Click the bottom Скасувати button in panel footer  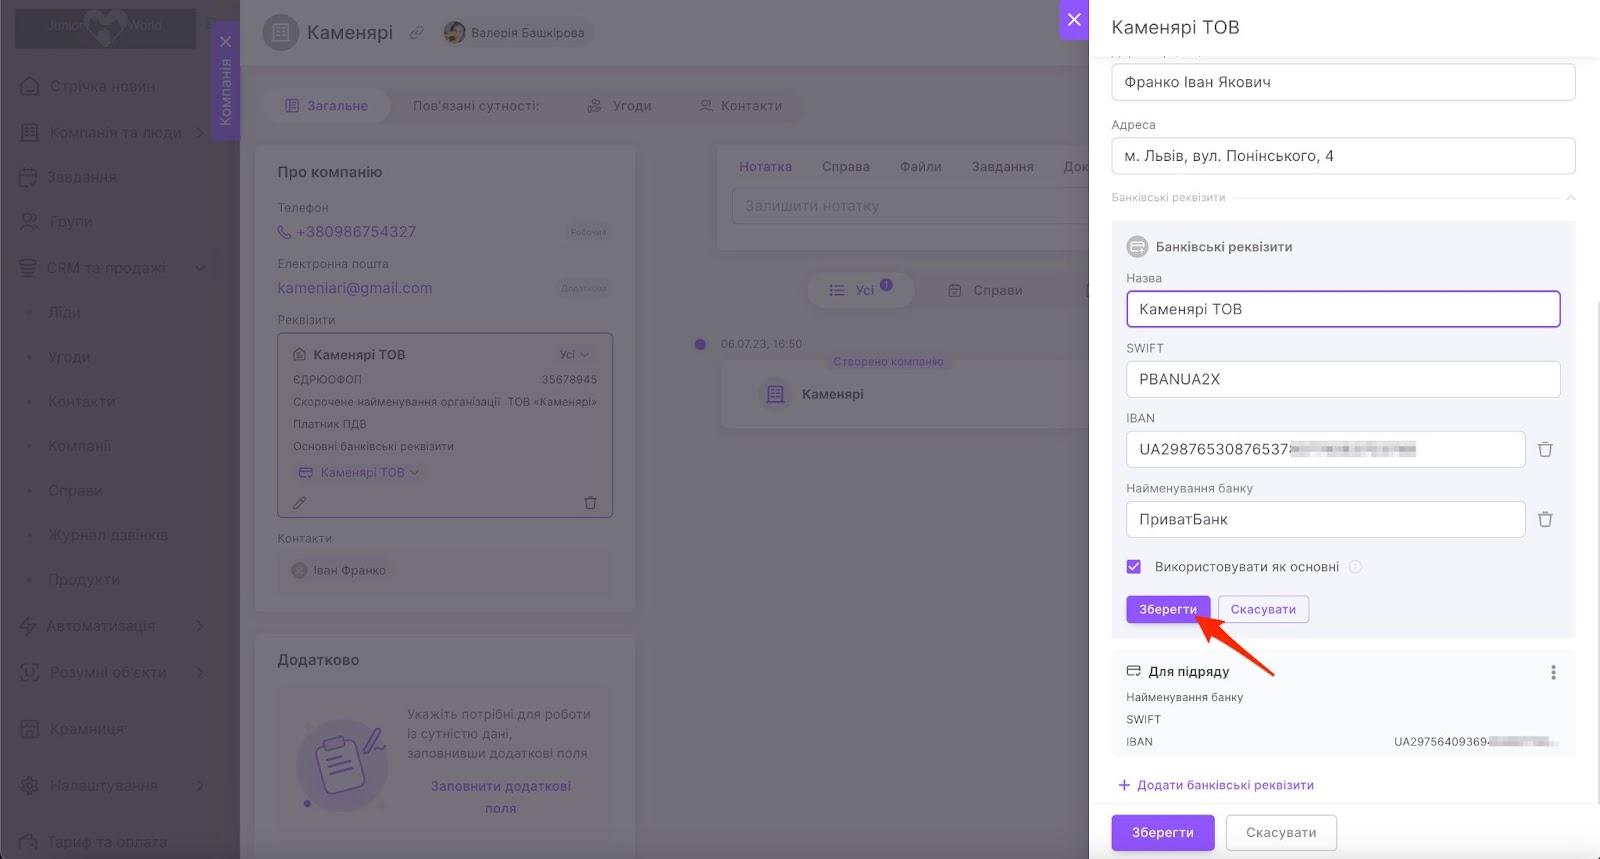click(1281, 832)
